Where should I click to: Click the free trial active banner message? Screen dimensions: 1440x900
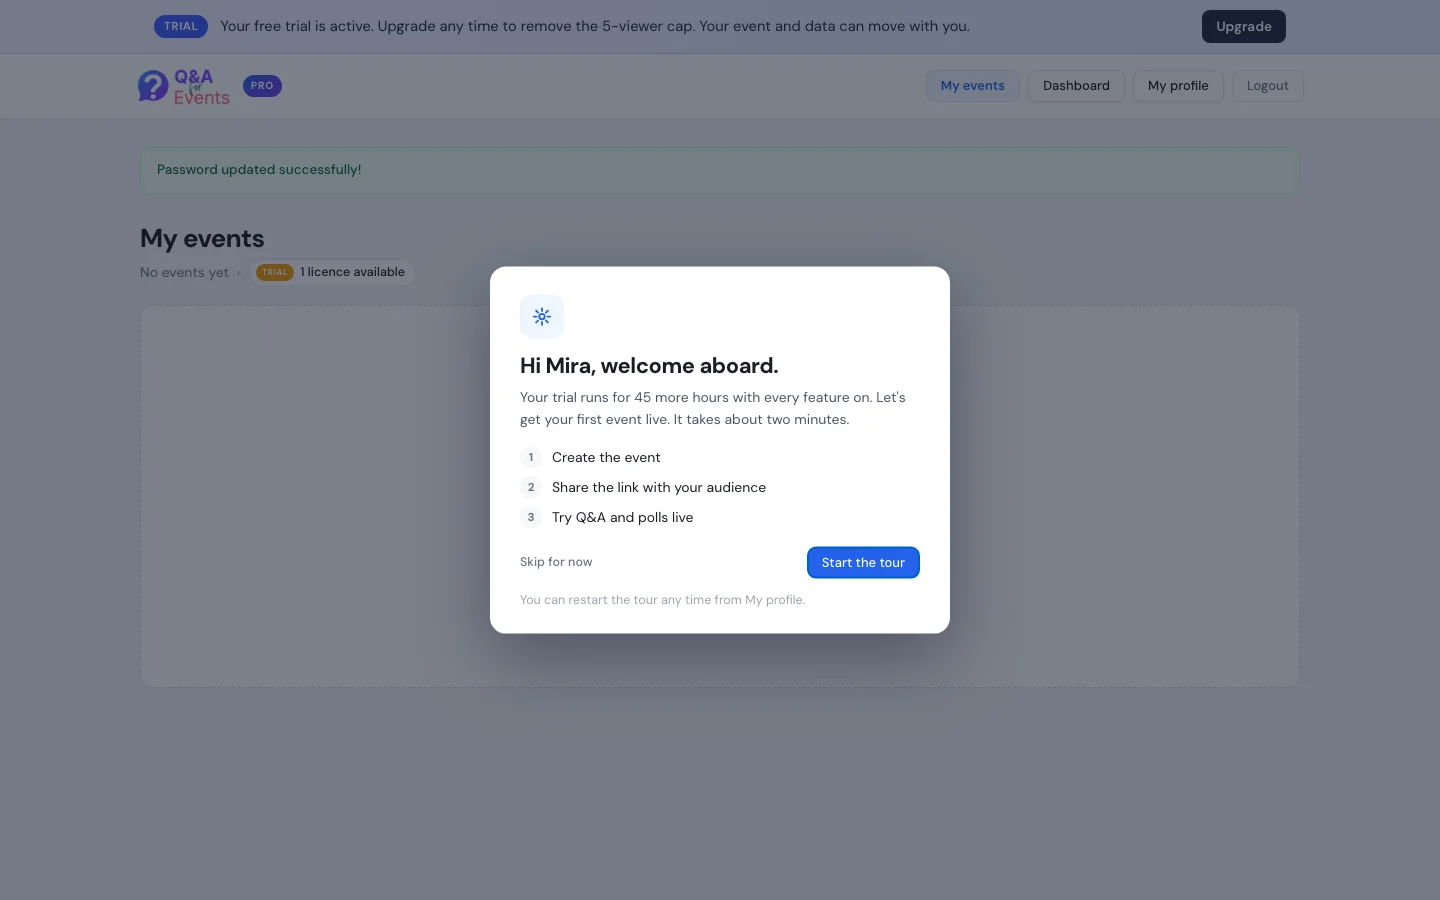(595, 26)
